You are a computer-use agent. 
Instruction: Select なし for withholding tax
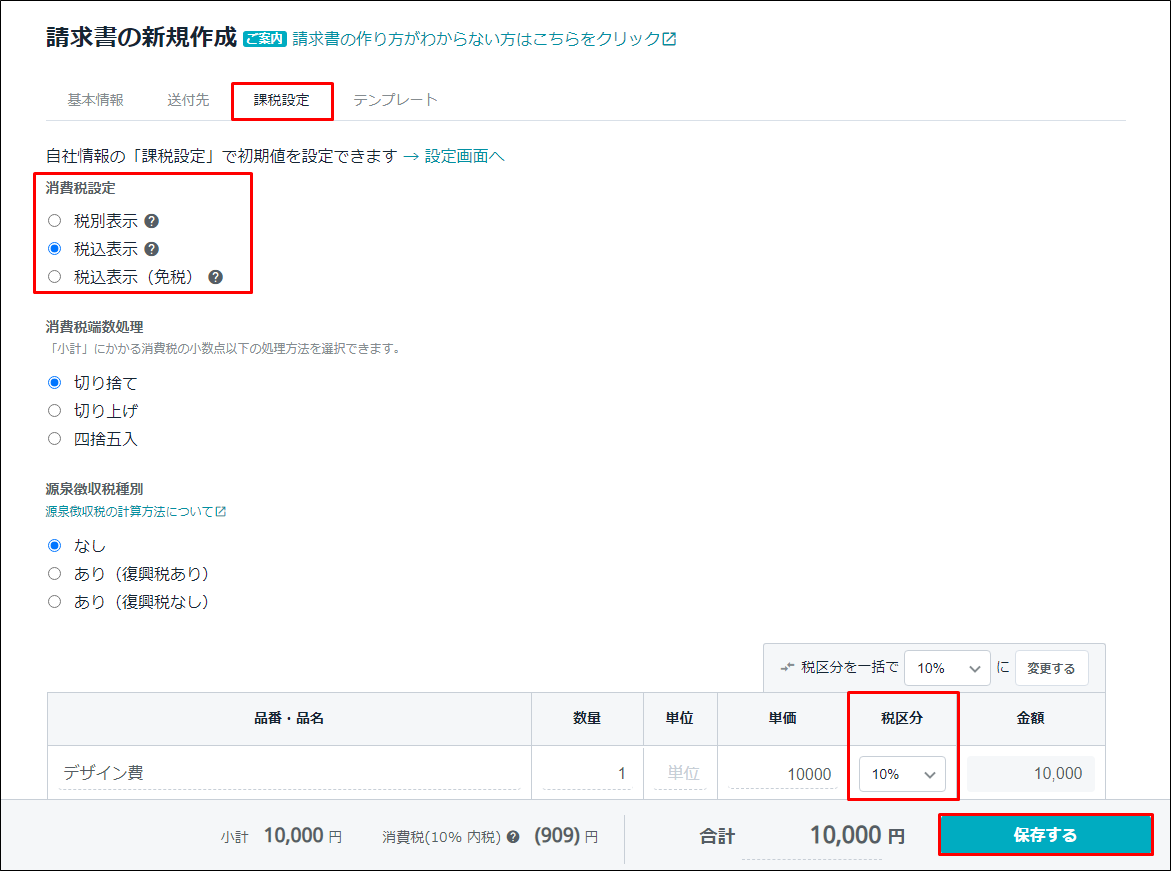pyautogui.click(x=55, y=545)
